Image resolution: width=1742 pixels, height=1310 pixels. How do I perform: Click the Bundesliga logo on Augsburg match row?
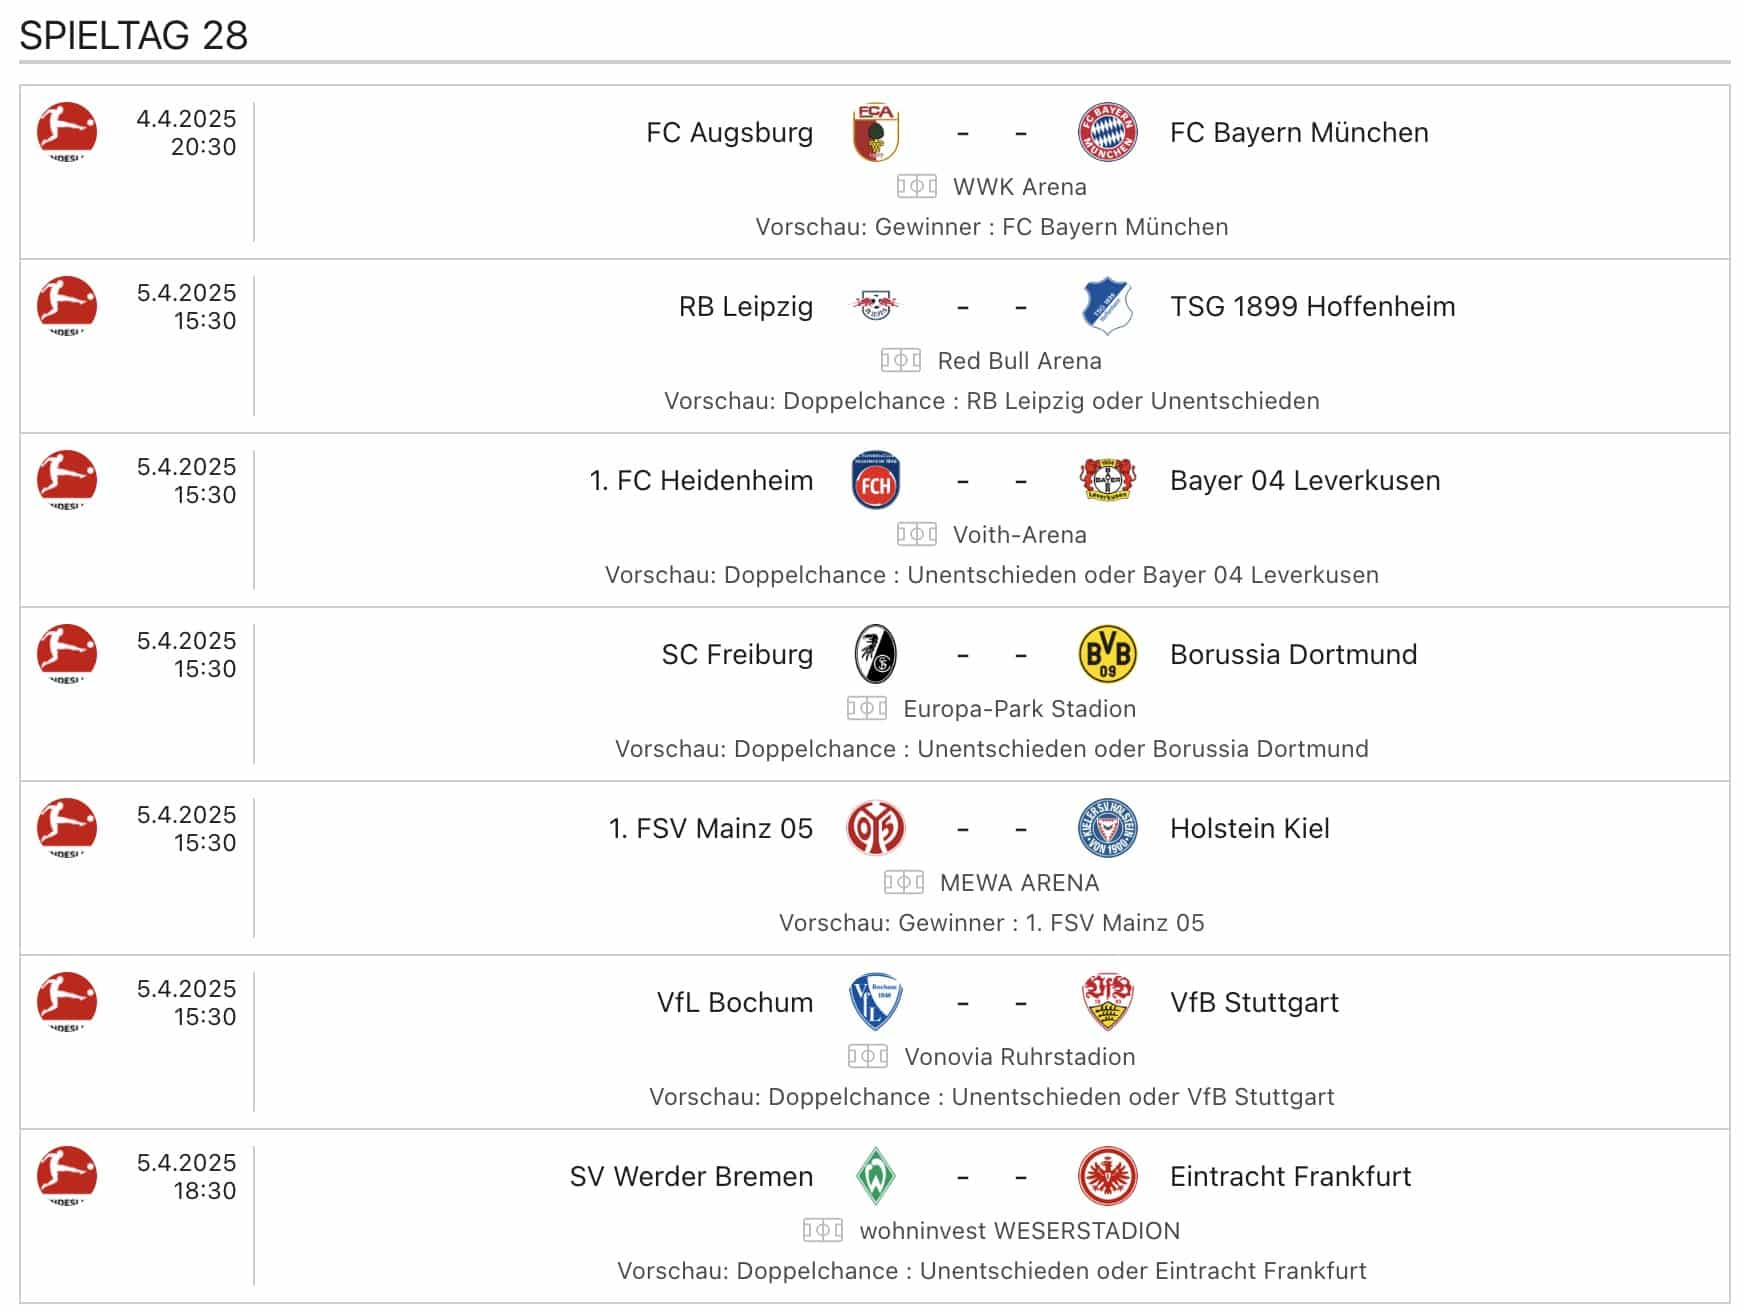(67, 132)
